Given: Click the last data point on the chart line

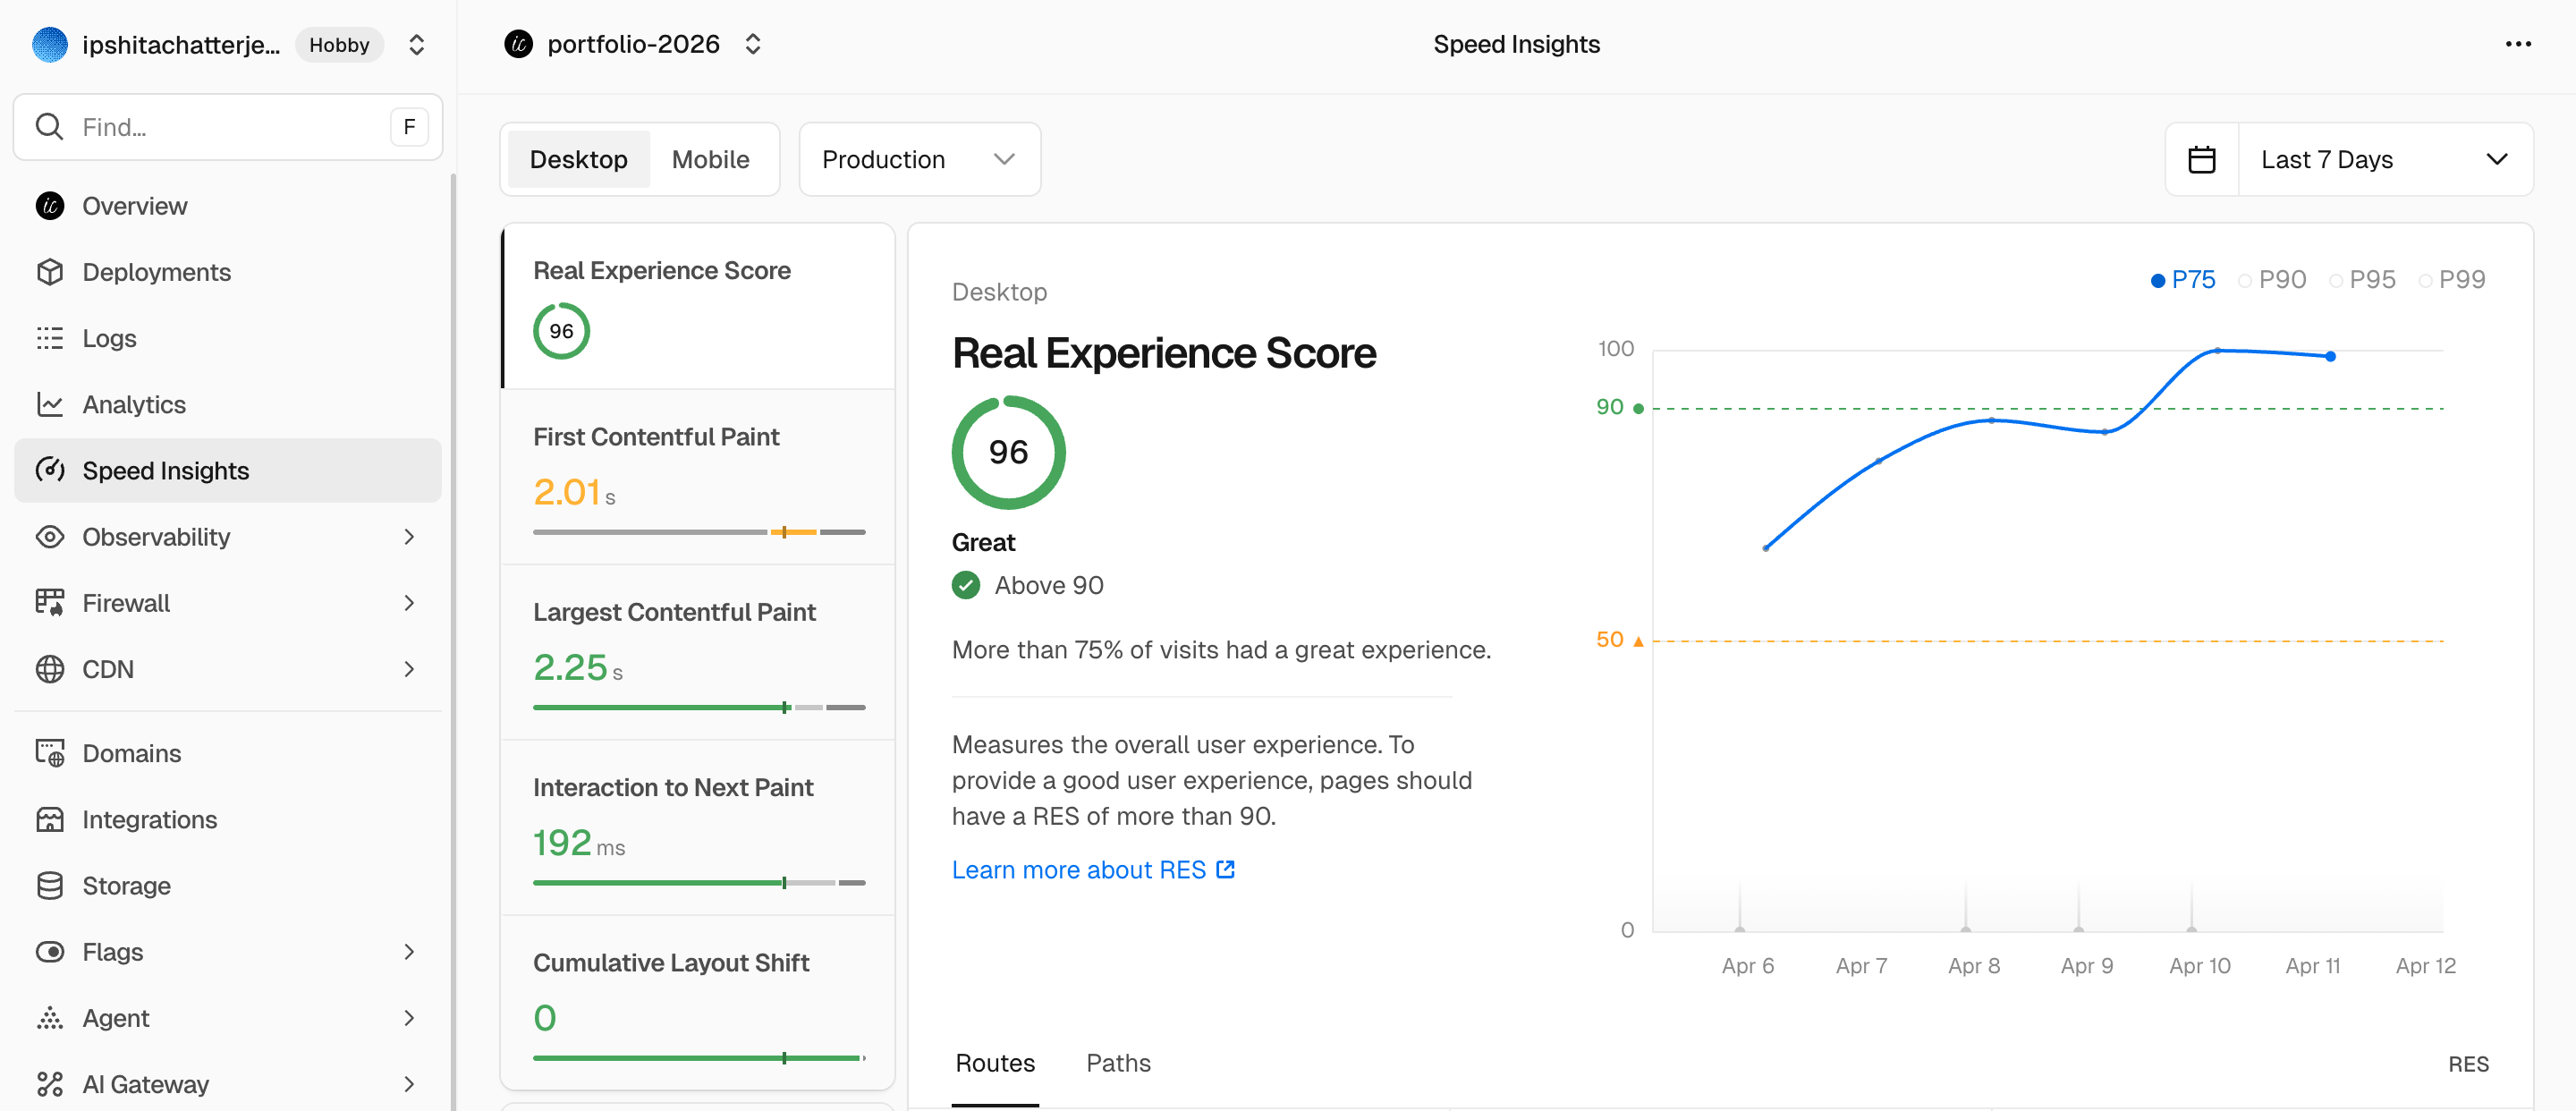Looking at the screenshot, I should tap(2330, 356).
